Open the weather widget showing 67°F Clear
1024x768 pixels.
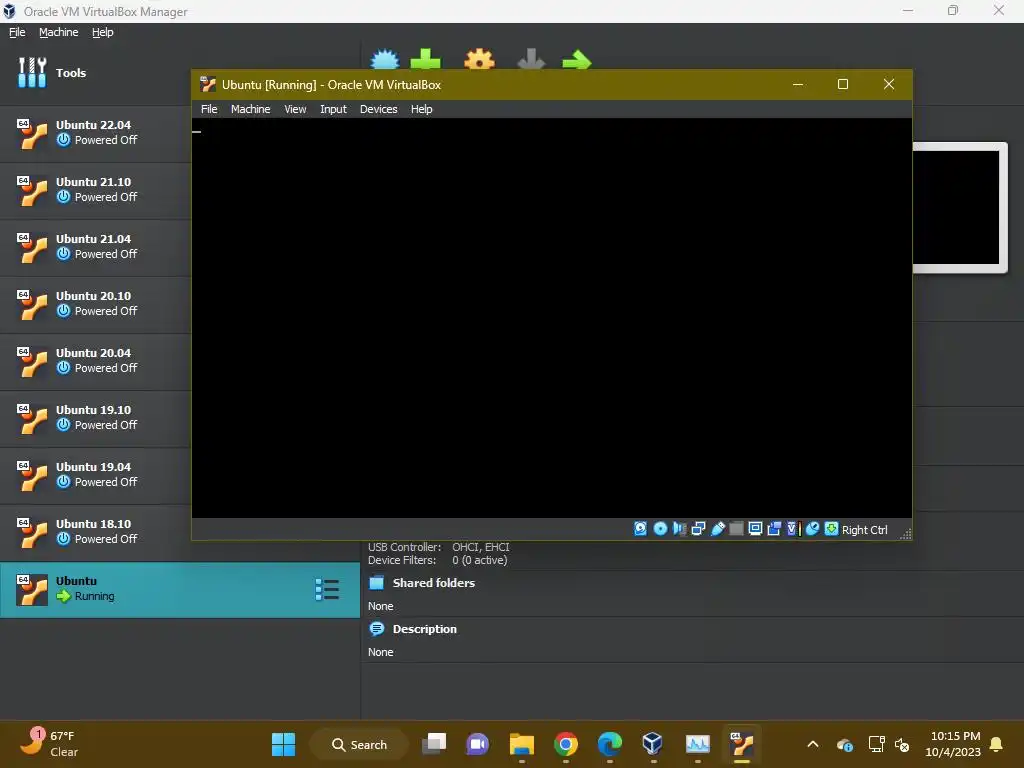[49, 744]
